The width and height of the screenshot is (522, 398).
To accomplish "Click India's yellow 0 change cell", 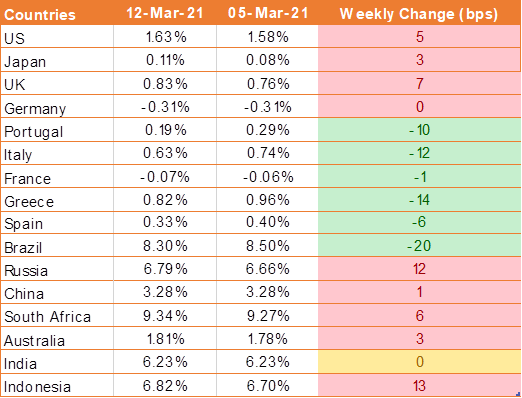I will pyautogui.click(x=419, y=362).
